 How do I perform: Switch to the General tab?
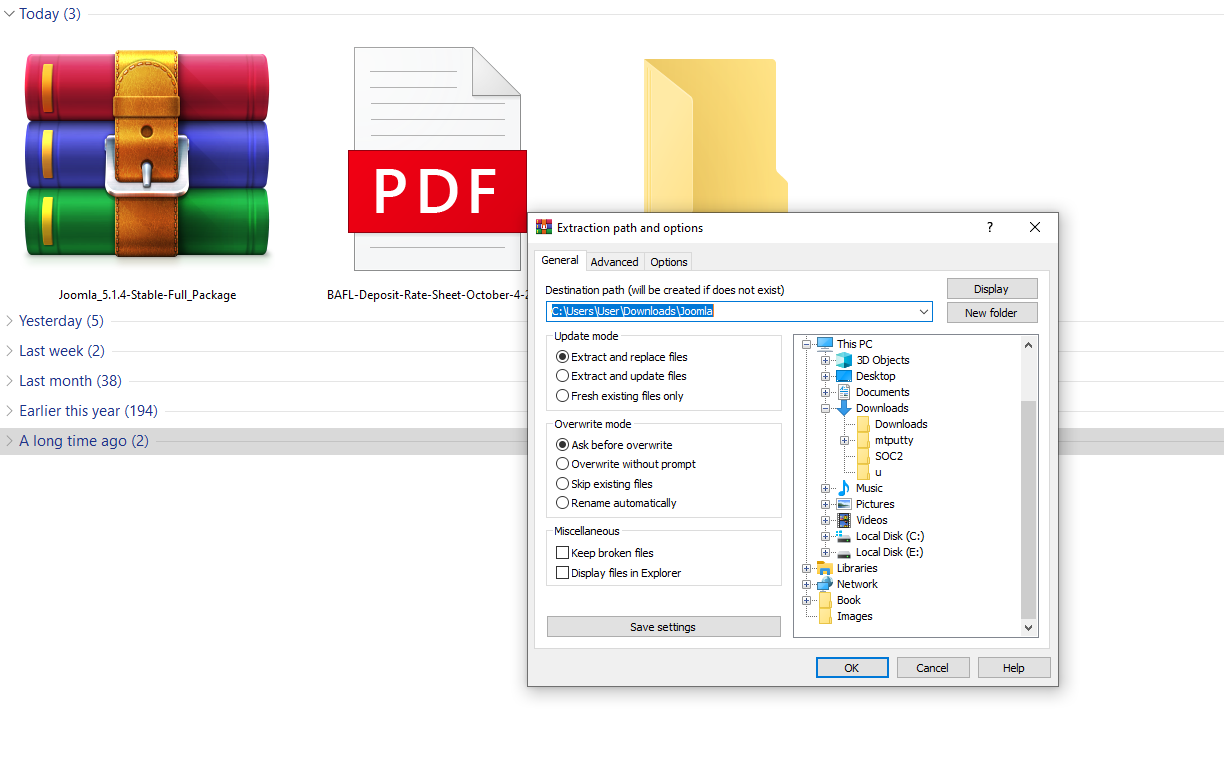click(560, 260)
